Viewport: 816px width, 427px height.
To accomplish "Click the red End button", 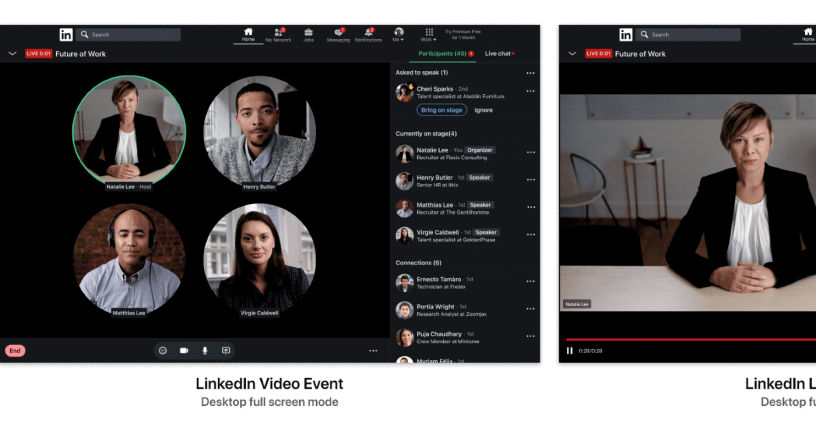I will tap(15, 351).
